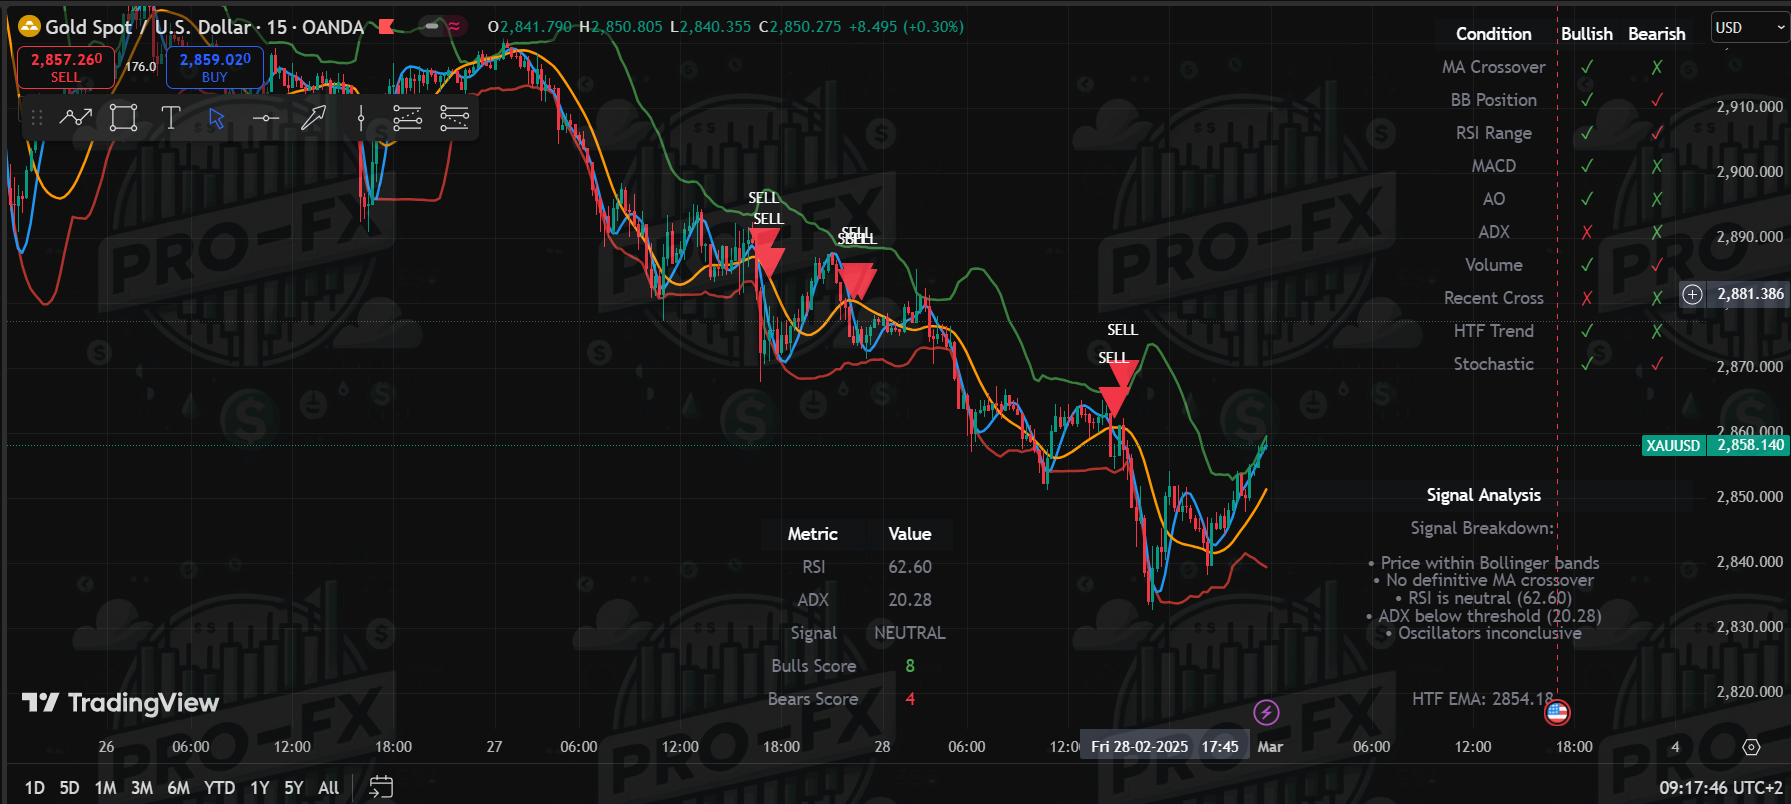Click the Signal NEUTRAL value
Screen dimensions: 1791x804
(909, 633)
